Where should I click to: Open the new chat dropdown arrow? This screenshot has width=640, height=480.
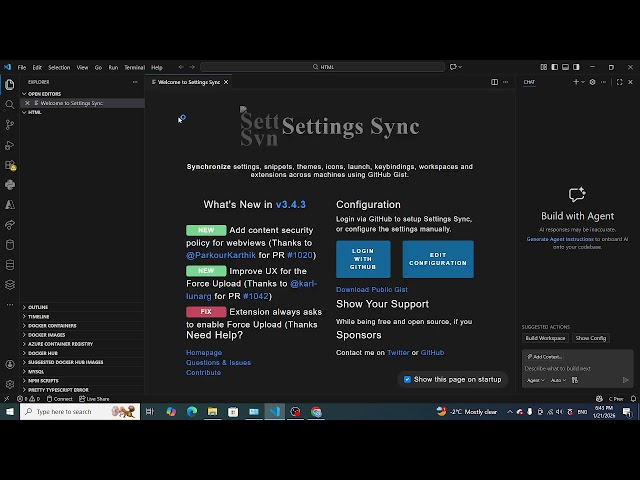(583, 82)
